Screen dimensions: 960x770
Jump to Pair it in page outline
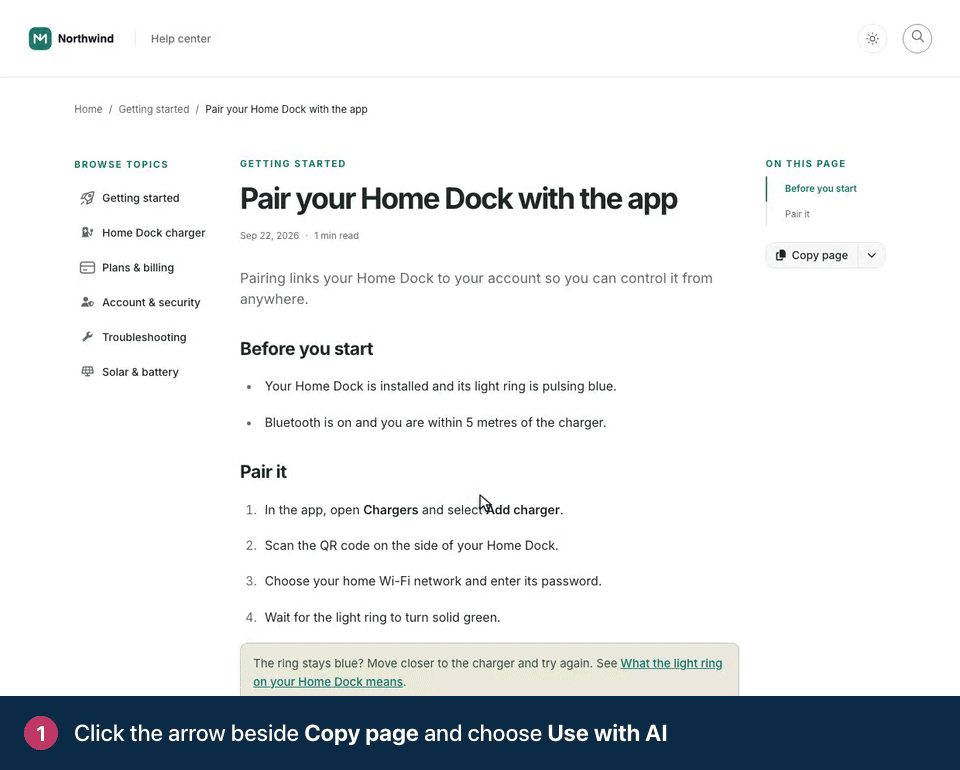pyautogui.click(x=797, y=214)
